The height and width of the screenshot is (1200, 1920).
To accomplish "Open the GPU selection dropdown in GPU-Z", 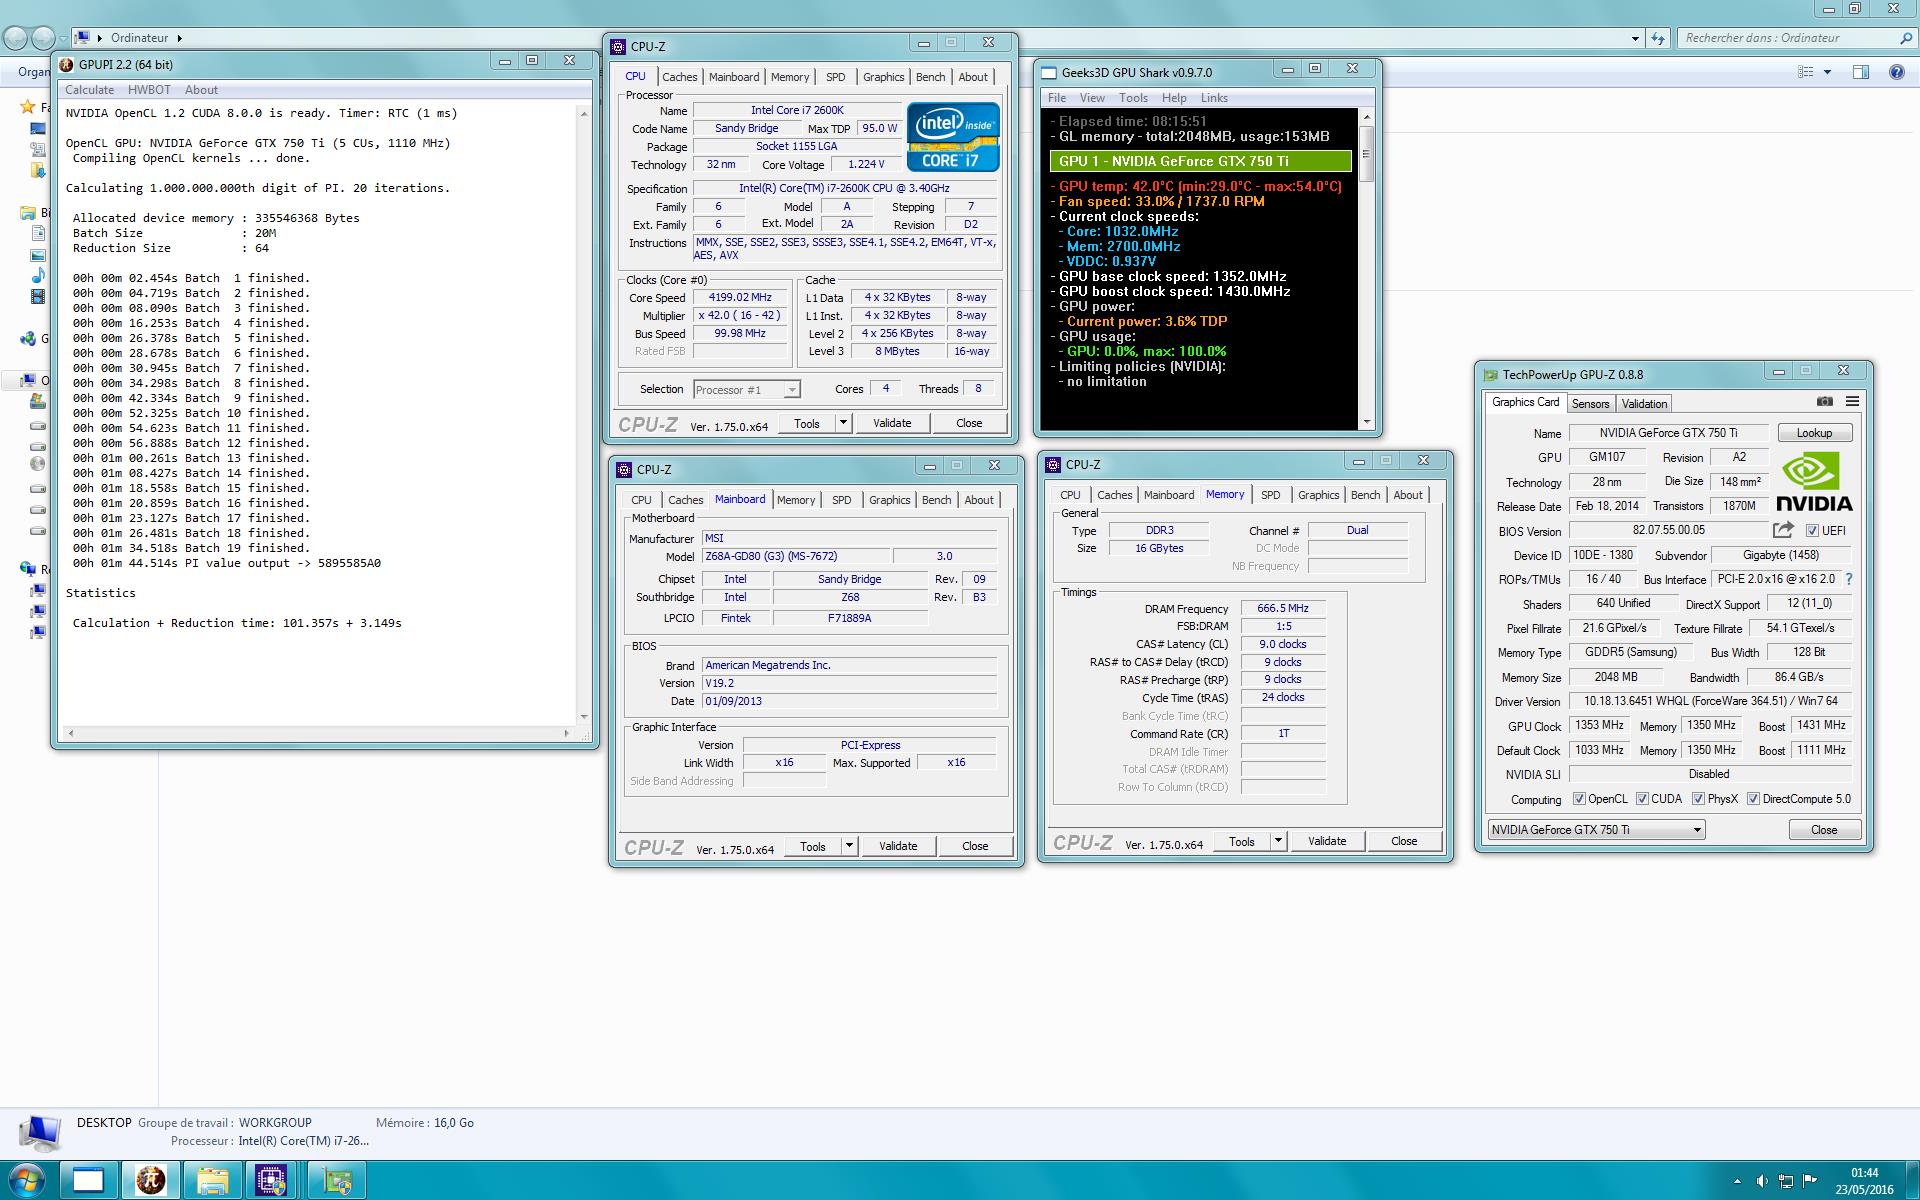I will click(x=1596, y=830).
